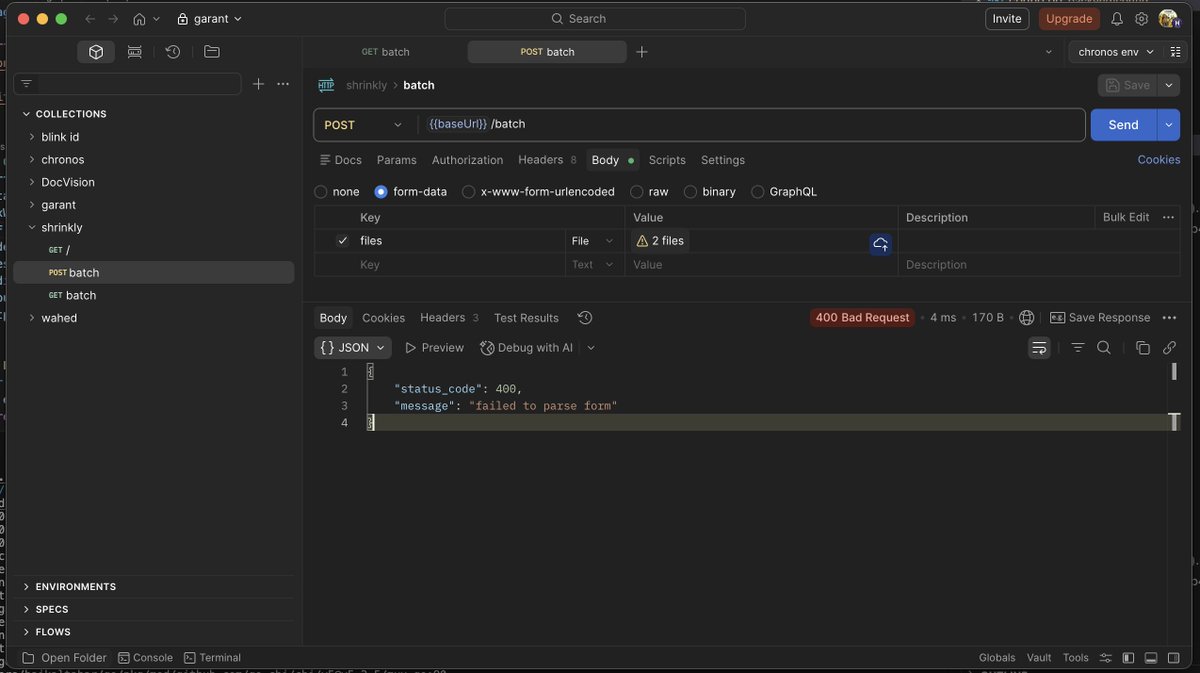This screenshot has width=1200, height=673.
Task: Toggle the bottom pane layout icon
Action: [x=1151, y=658]
